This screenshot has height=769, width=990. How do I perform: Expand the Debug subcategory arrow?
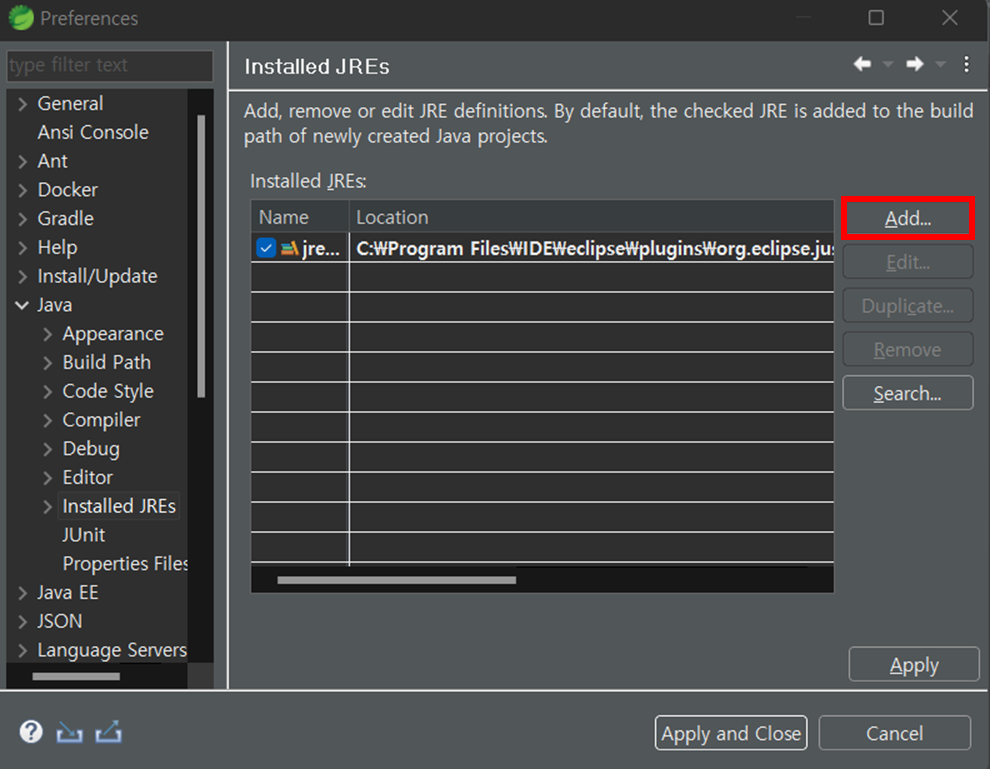(47, 449)
